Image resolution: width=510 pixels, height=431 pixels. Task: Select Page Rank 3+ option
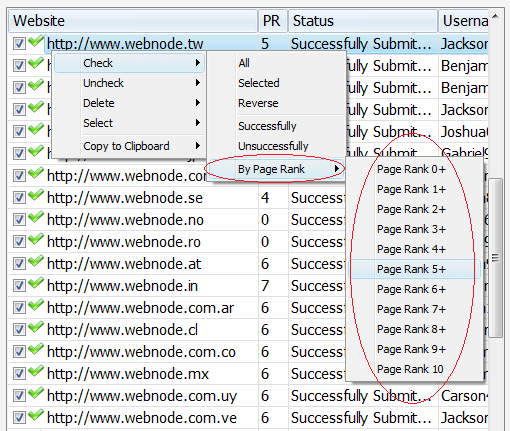(414, 229)
